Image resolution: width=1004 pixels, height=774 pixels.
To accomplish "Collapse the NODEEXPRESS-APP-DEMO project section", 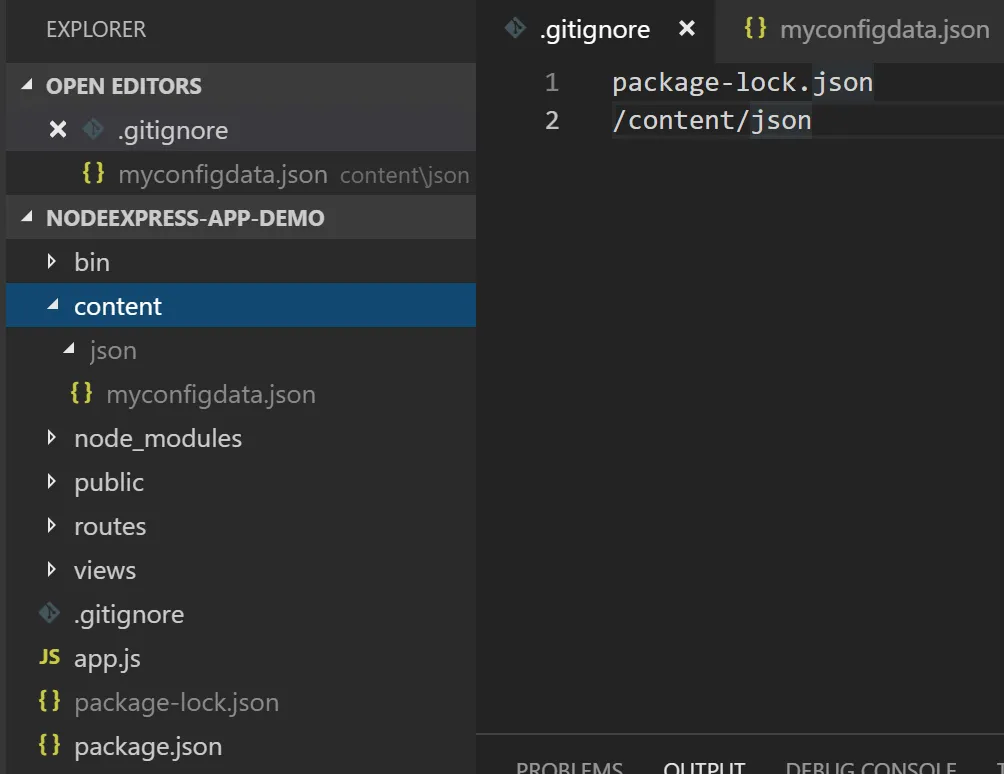I will 26,218.
